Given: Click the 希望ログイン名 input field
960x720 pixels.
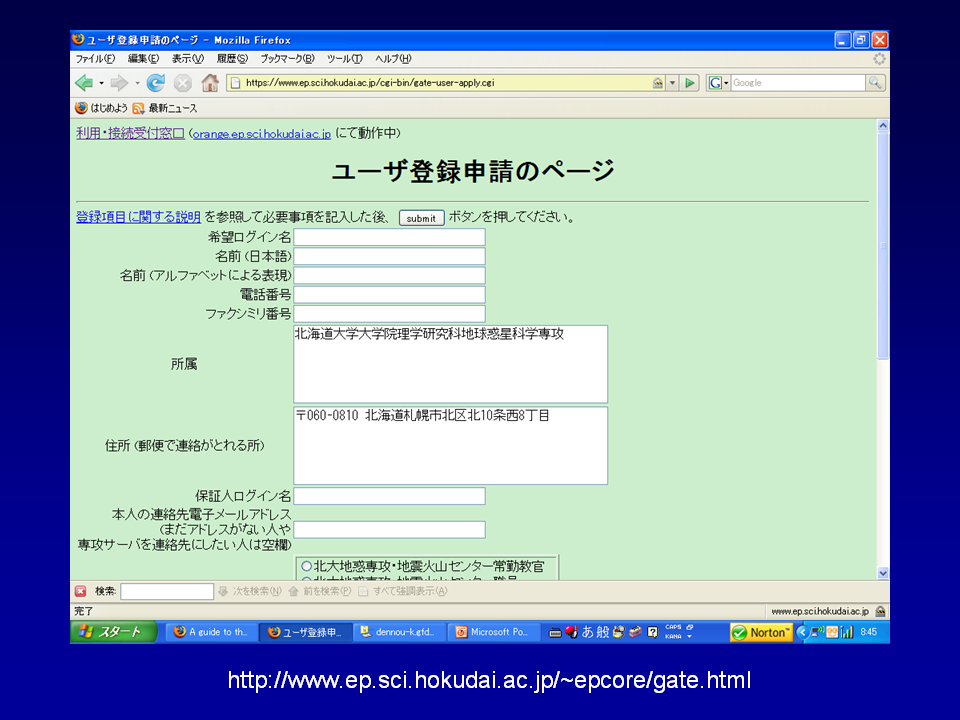Looking at the screenshot, I should [x=389, y=237].
